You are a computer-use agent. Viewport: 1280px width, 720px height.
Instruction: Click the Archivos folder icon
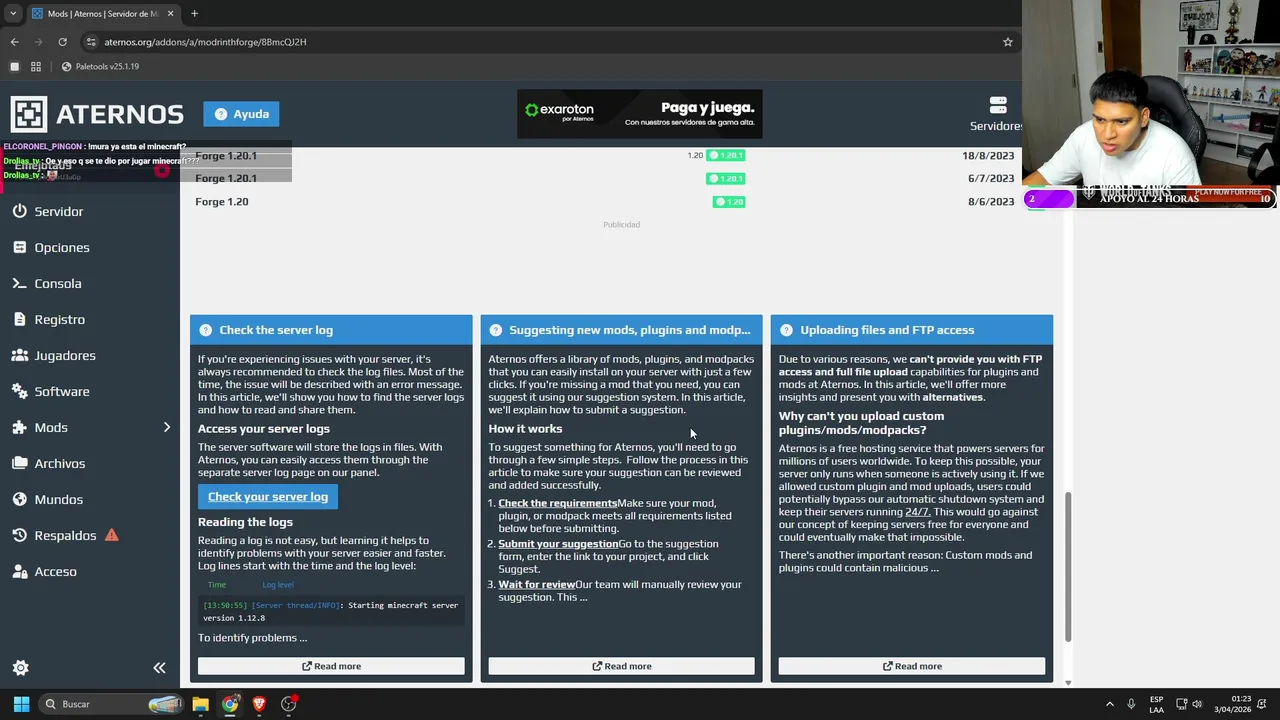tap(20, 463)
